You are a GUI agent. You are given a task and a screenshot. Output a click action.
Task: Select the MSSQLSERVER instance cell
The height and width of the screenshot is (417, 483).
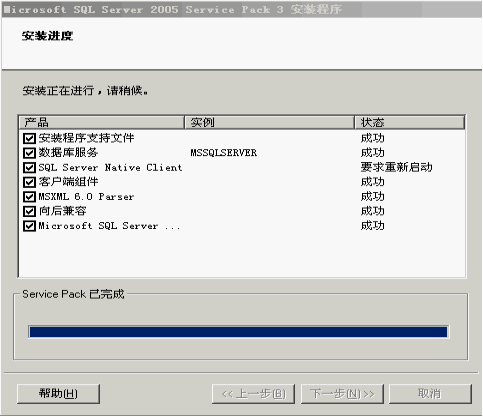point(224,153)
